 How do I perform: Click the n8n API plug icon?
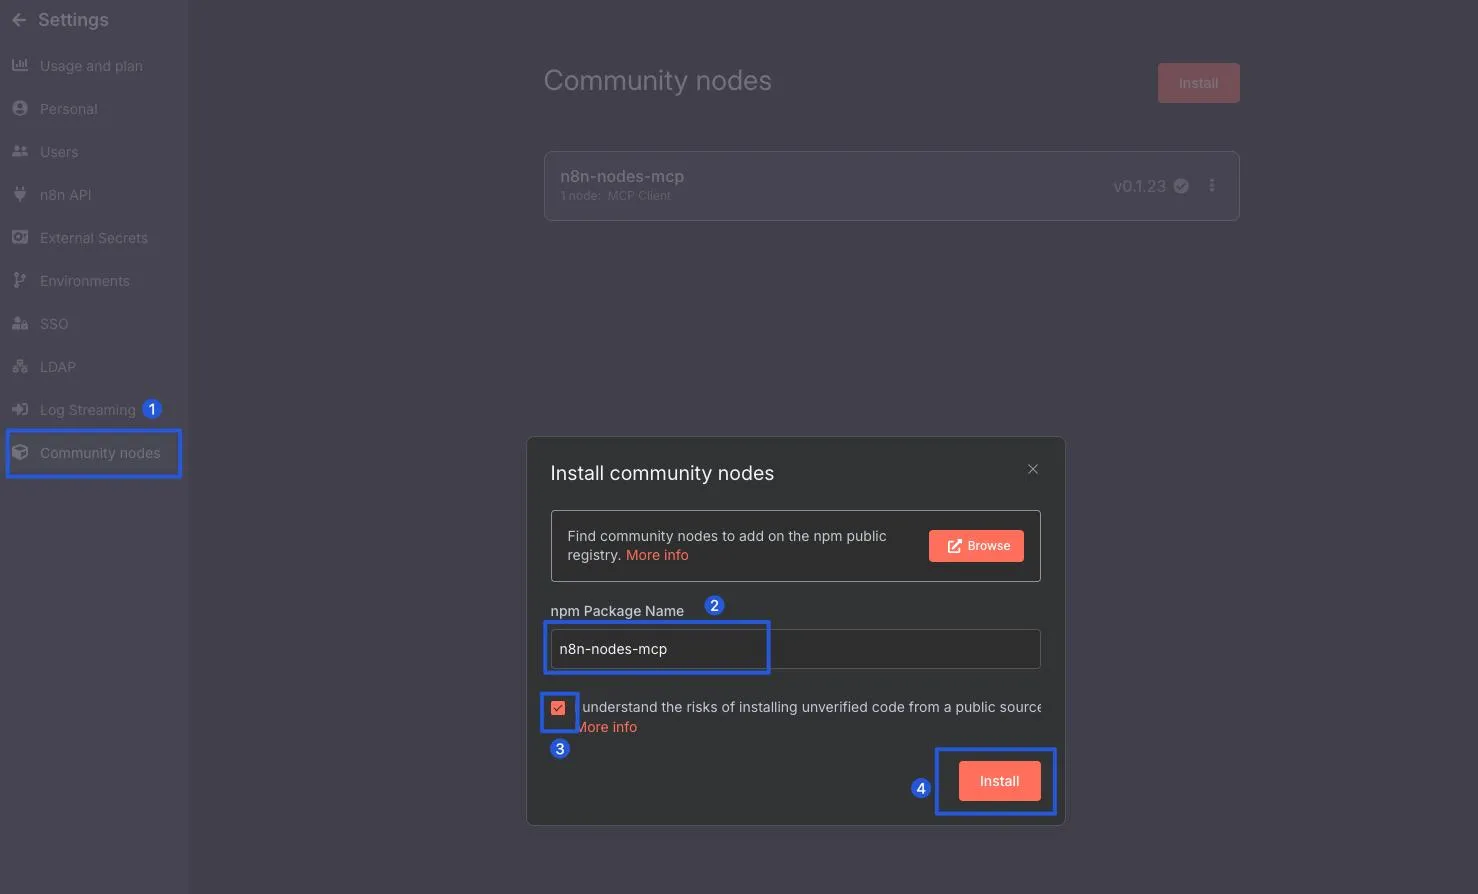(x=19, y=194)
